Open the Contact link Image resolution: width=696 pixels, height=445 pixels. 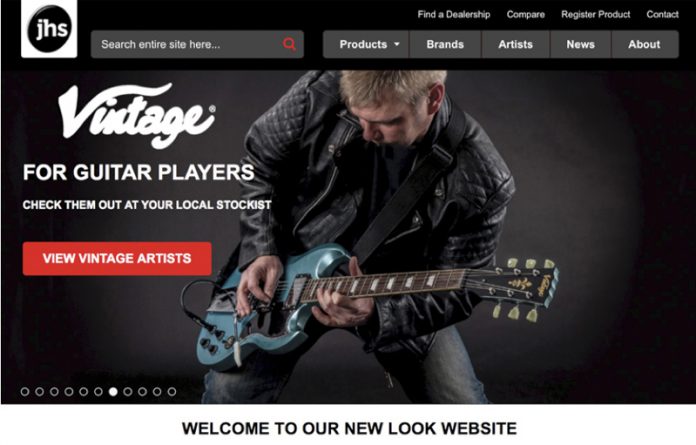[x=662, y=15]
